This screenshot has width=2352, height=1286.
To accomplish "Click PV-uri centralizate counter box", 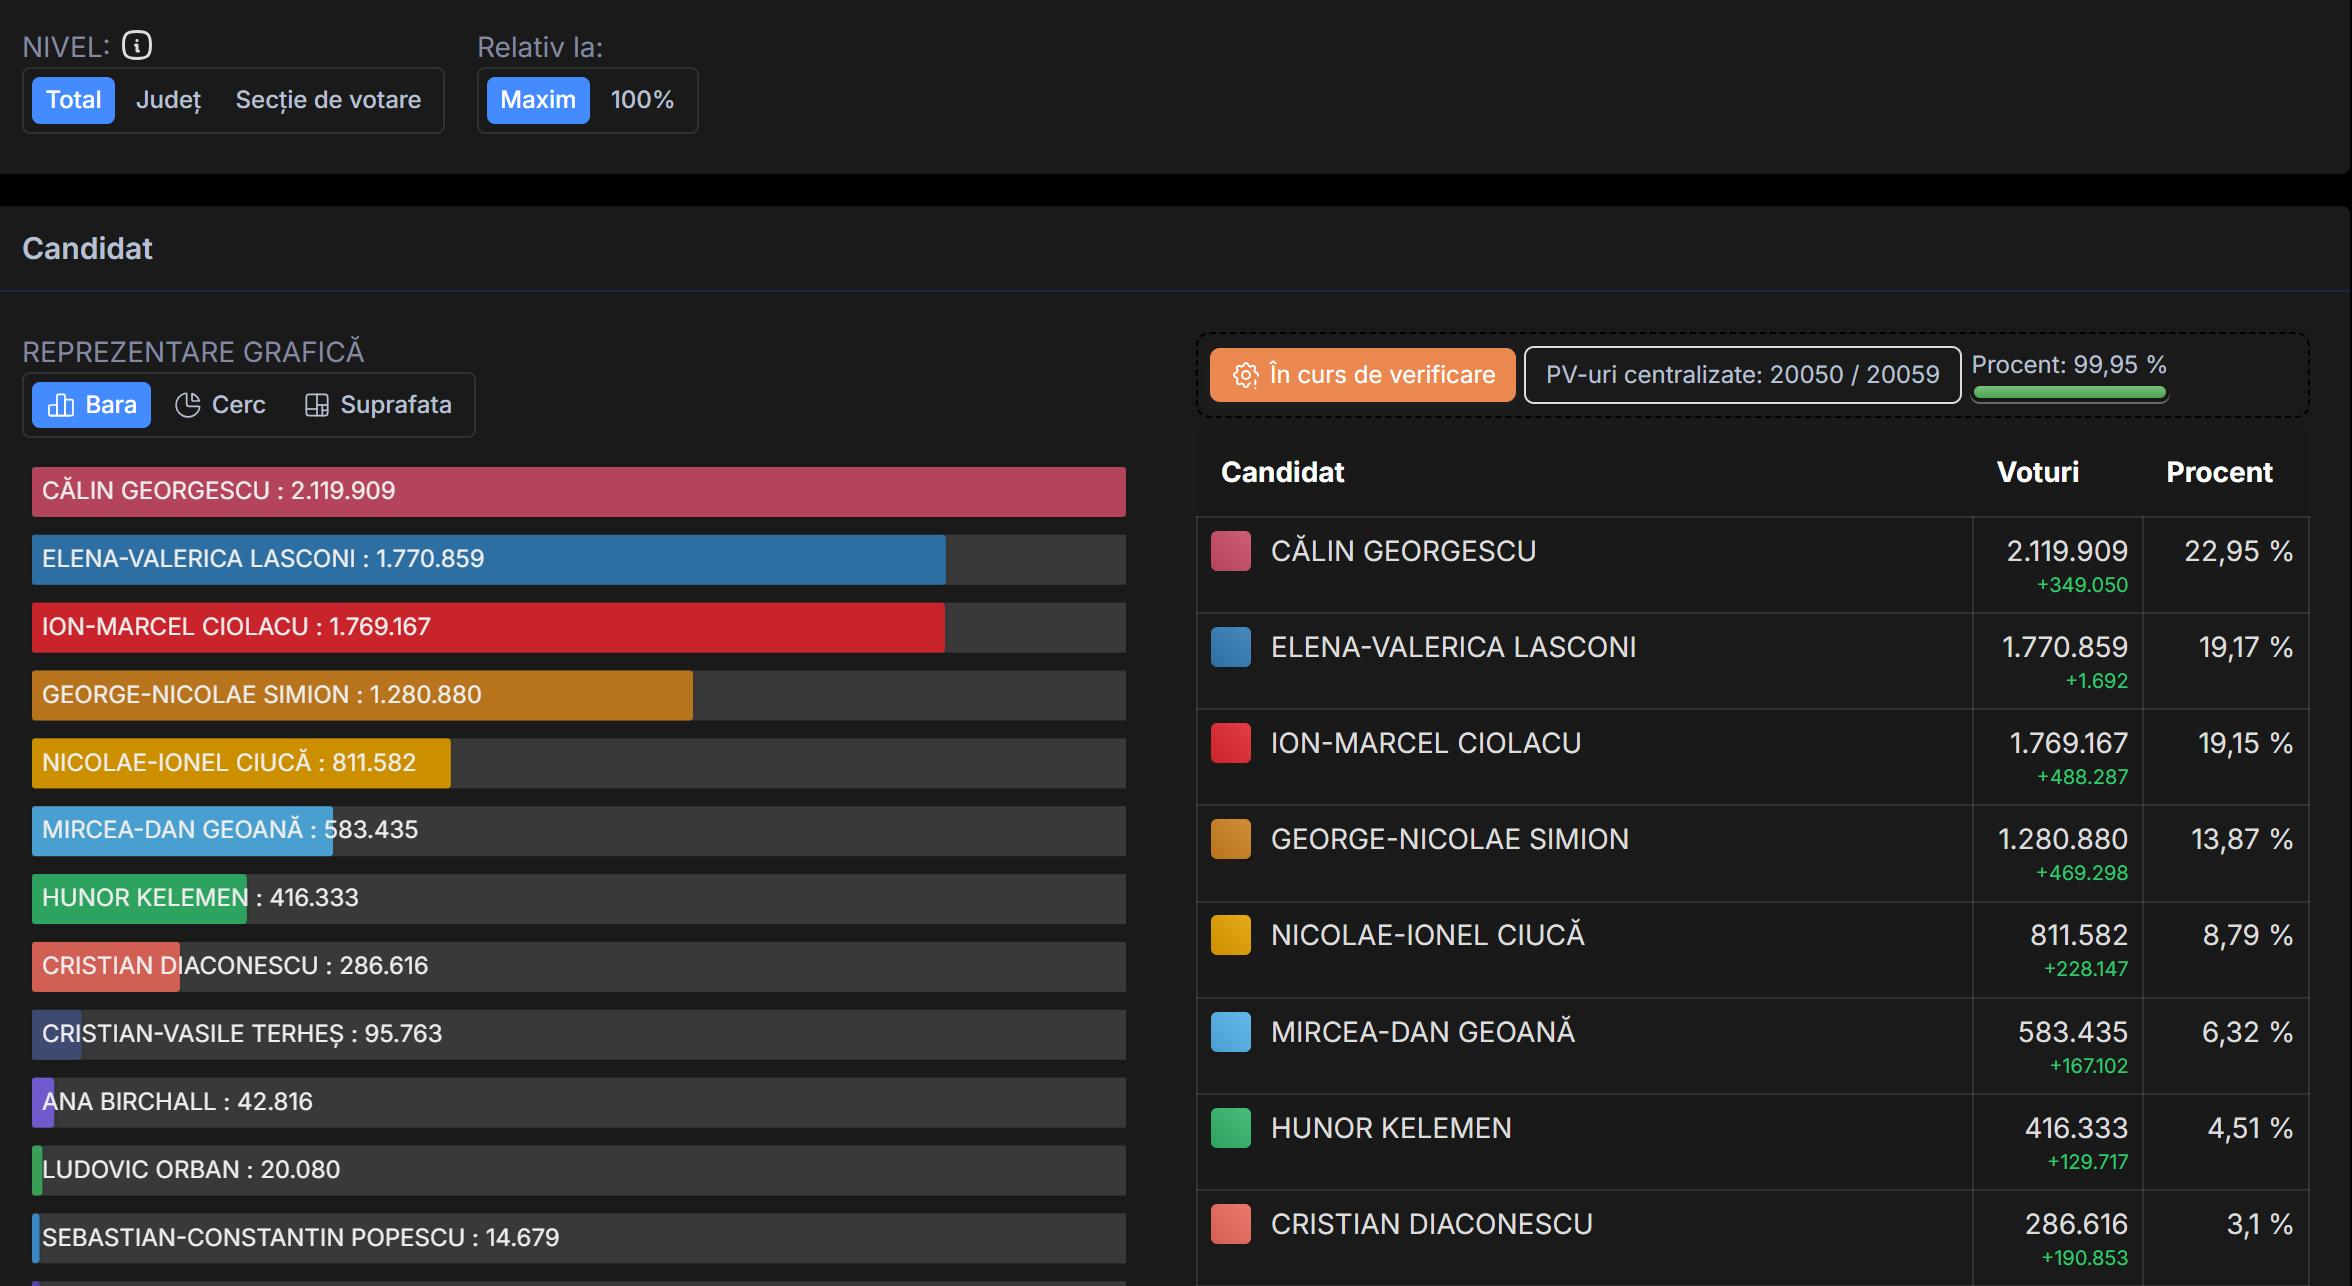I will tap(1742, 375).
